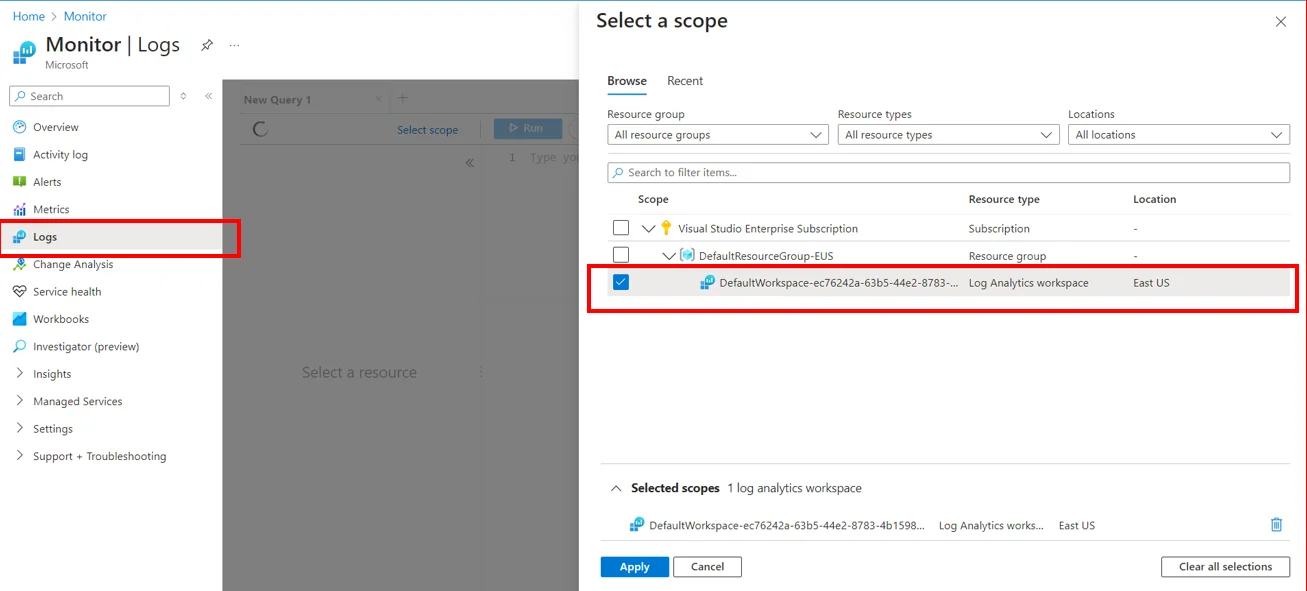
Task: Open the All resource types dropdown
Action: 947,134
